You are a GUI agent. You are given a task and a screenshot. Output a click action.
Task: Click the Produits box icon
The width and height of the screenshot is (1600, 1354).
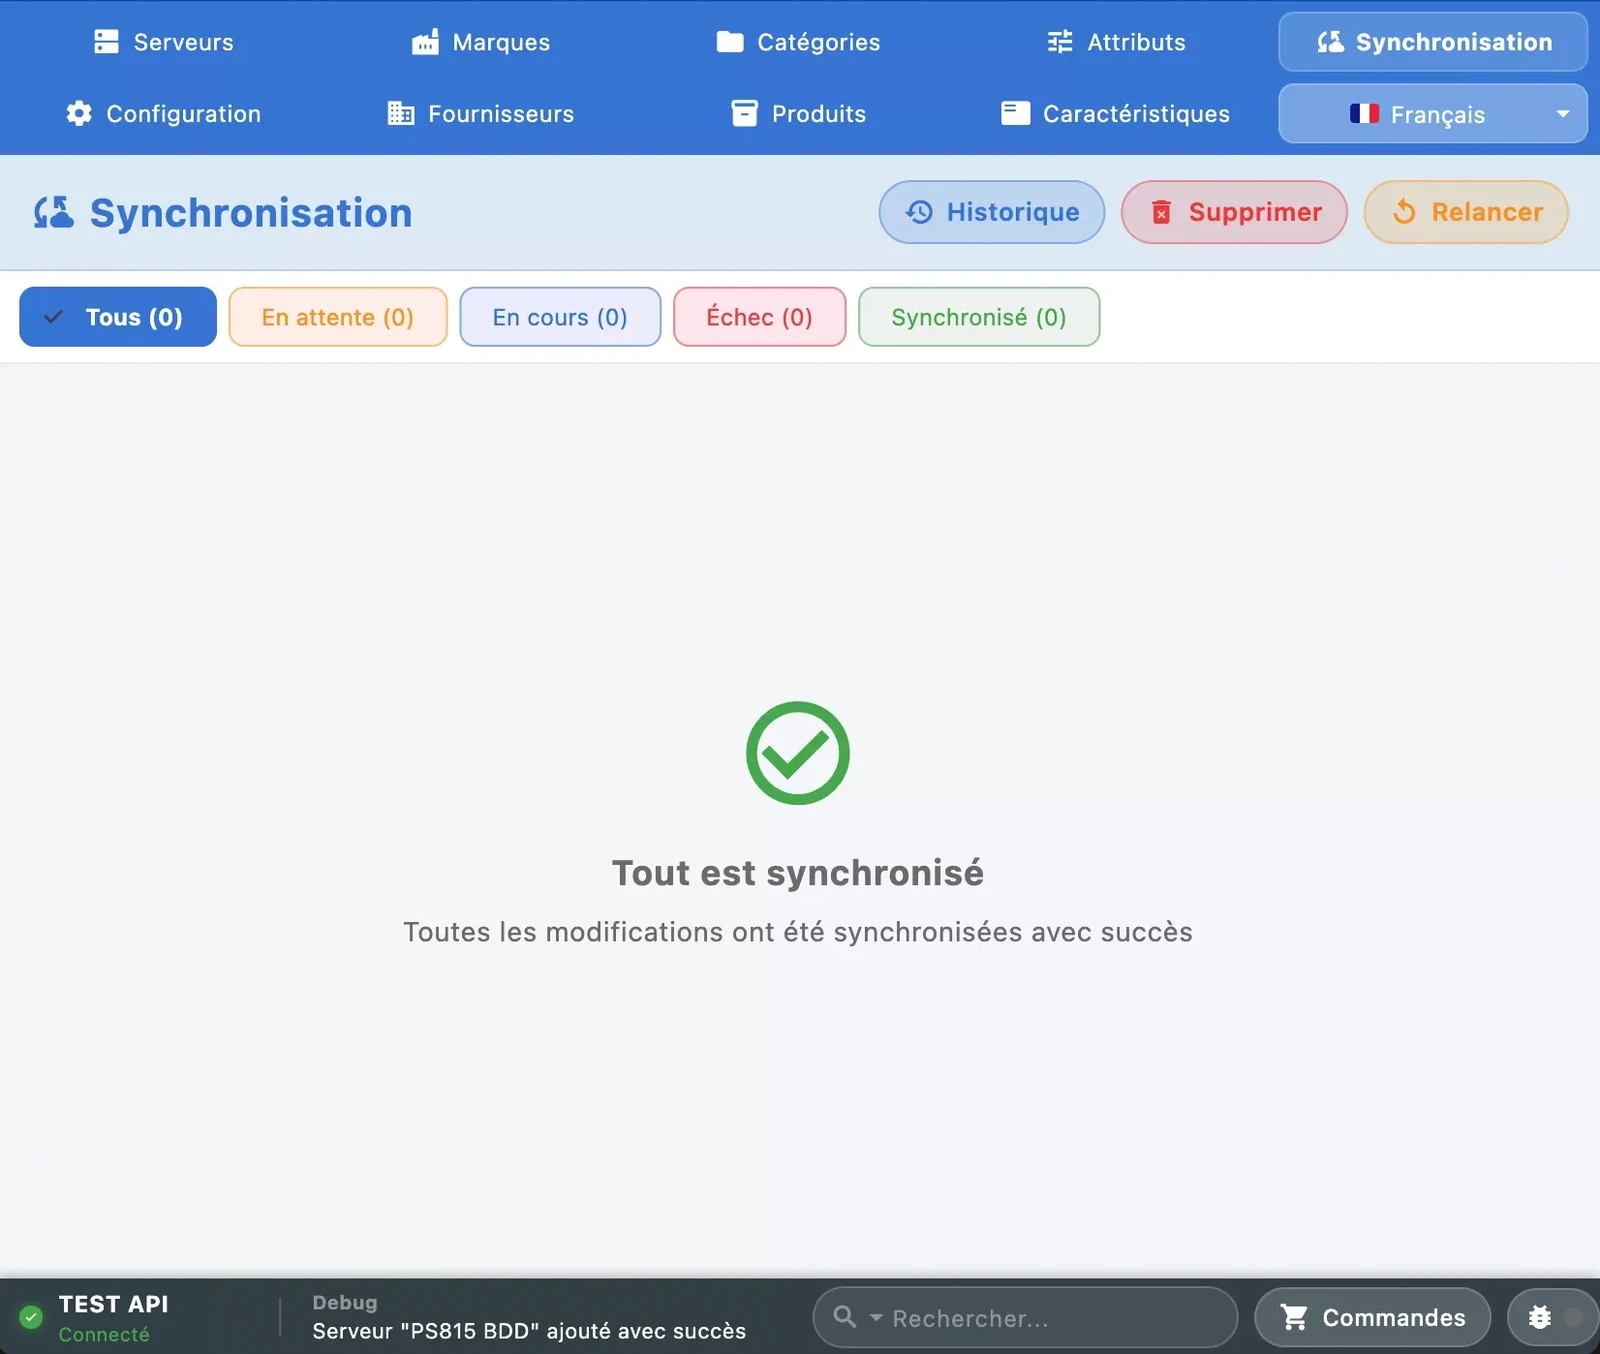coord(744,113)
